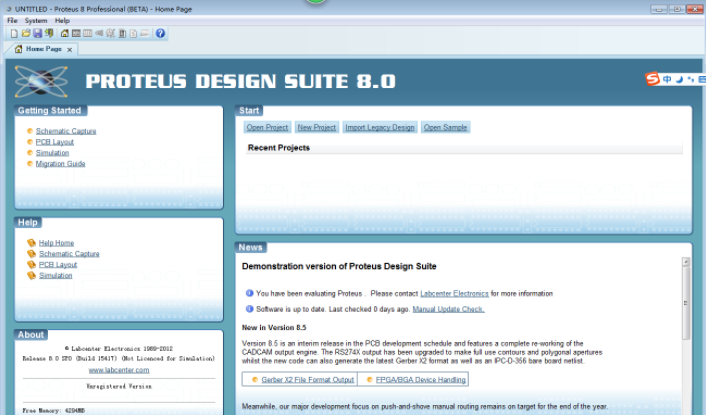
Task: Open PCB Layout from the toolbar icon
Action: coord(87,33)
